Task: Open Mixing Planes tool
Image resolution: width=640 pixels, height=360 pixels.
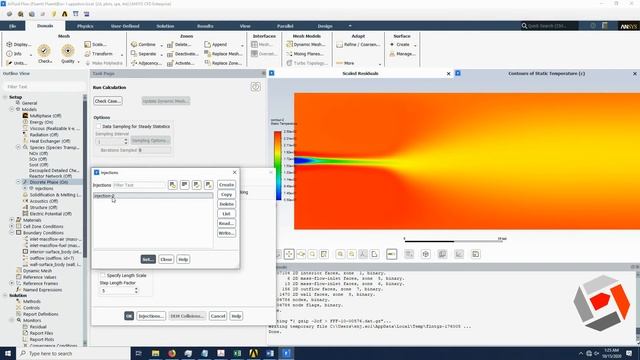Action: (305, 53)
